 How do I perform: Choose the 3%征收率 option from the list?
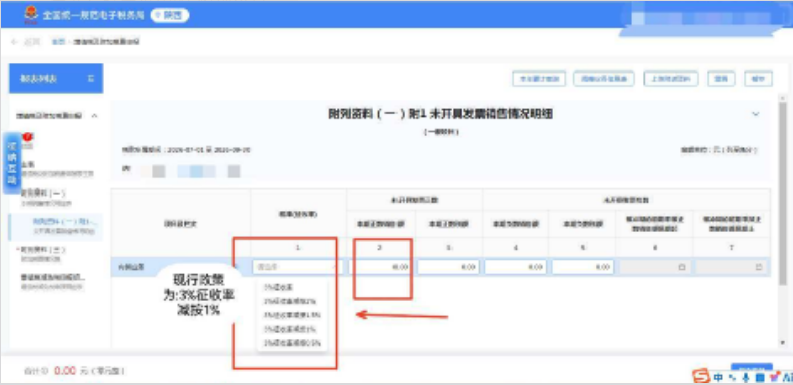coord(278,287)
